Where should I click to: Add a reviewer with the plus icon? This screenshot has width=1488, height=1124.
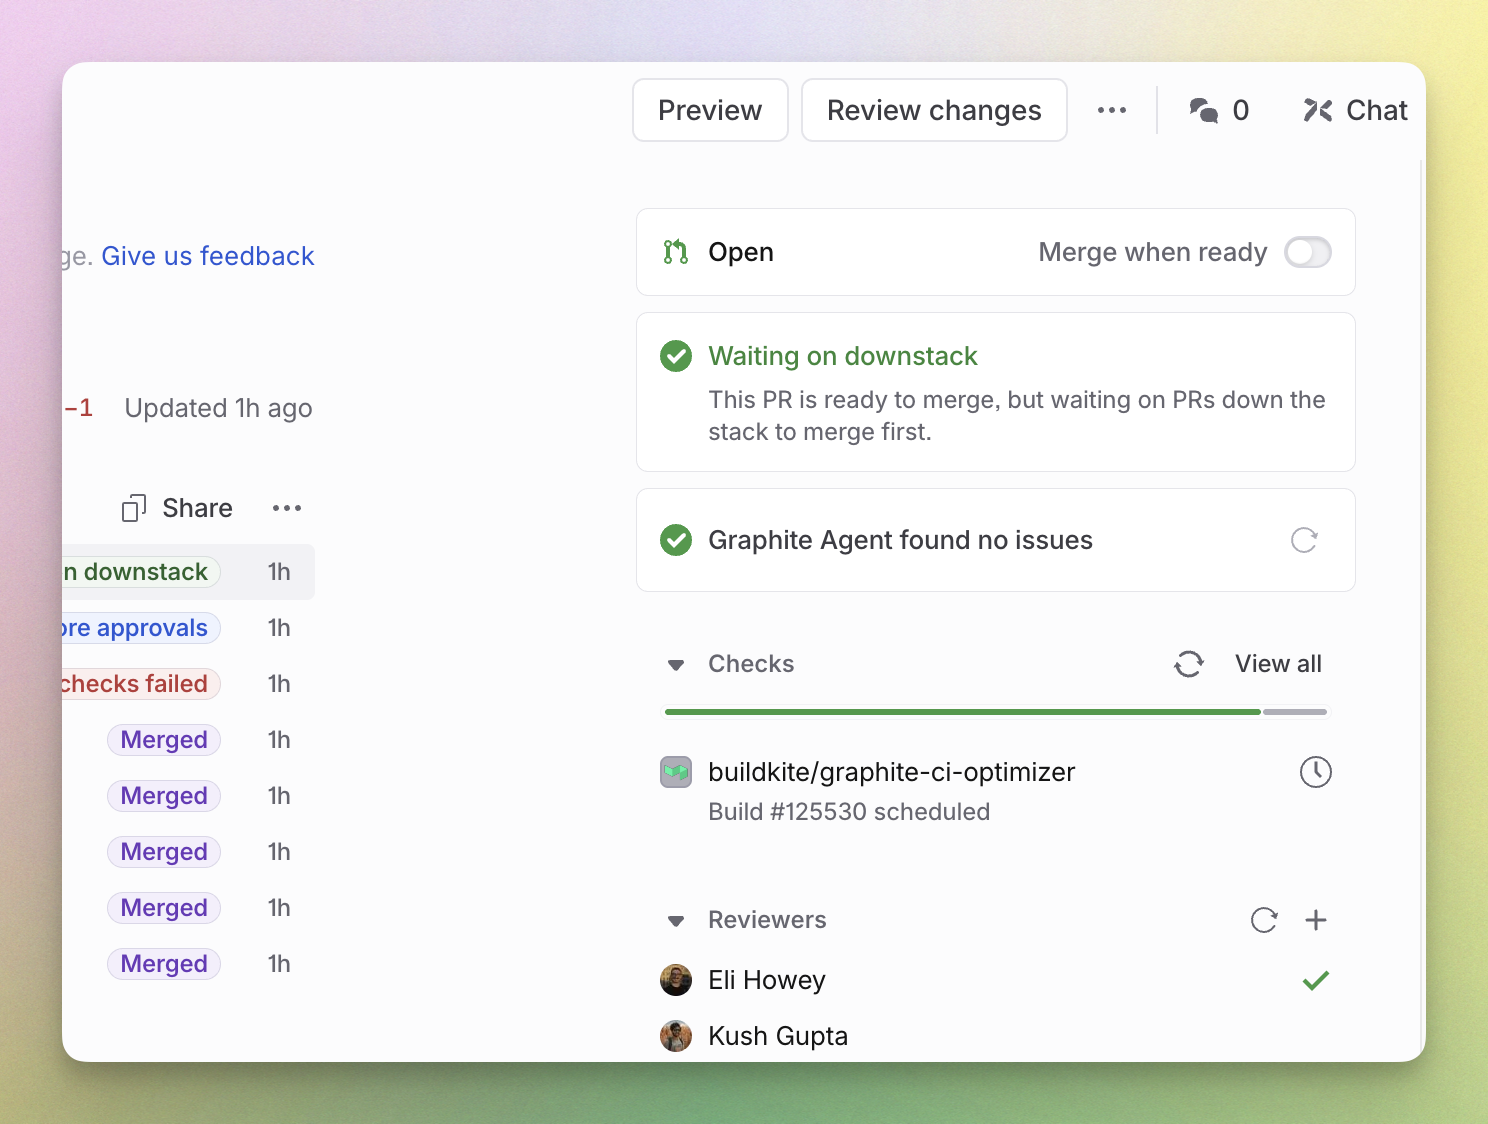point(1316,920)
